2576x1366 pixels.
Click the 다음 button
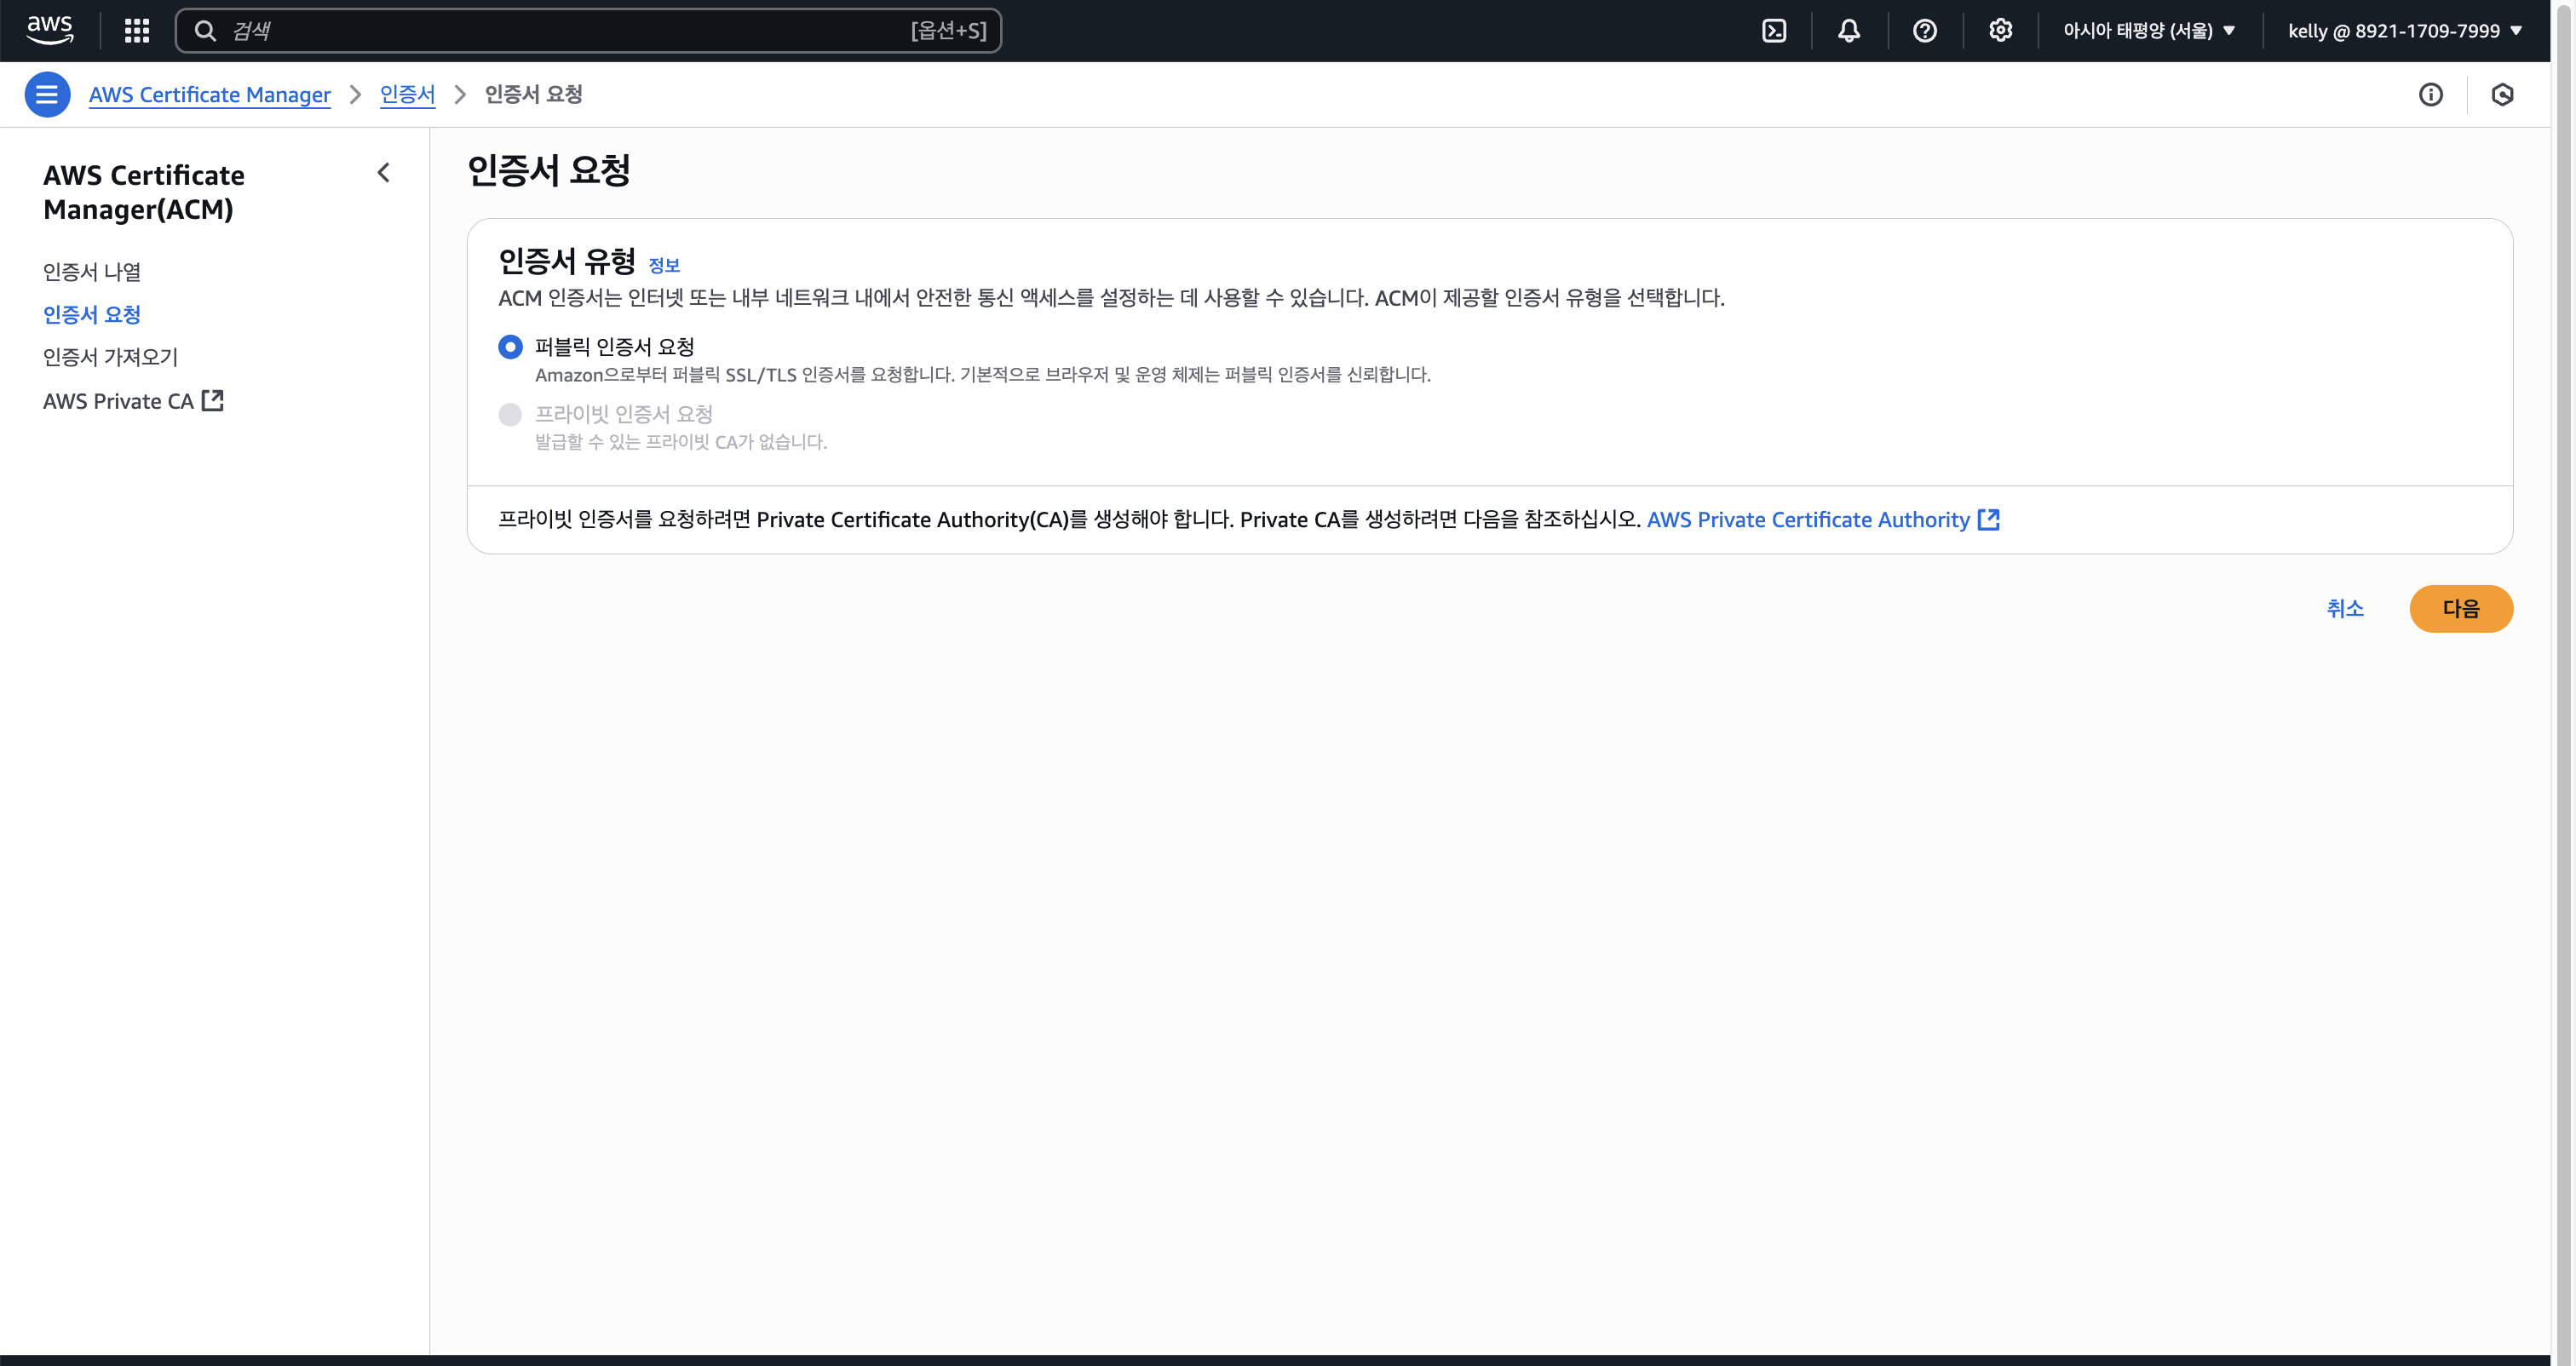point(2460,608)
